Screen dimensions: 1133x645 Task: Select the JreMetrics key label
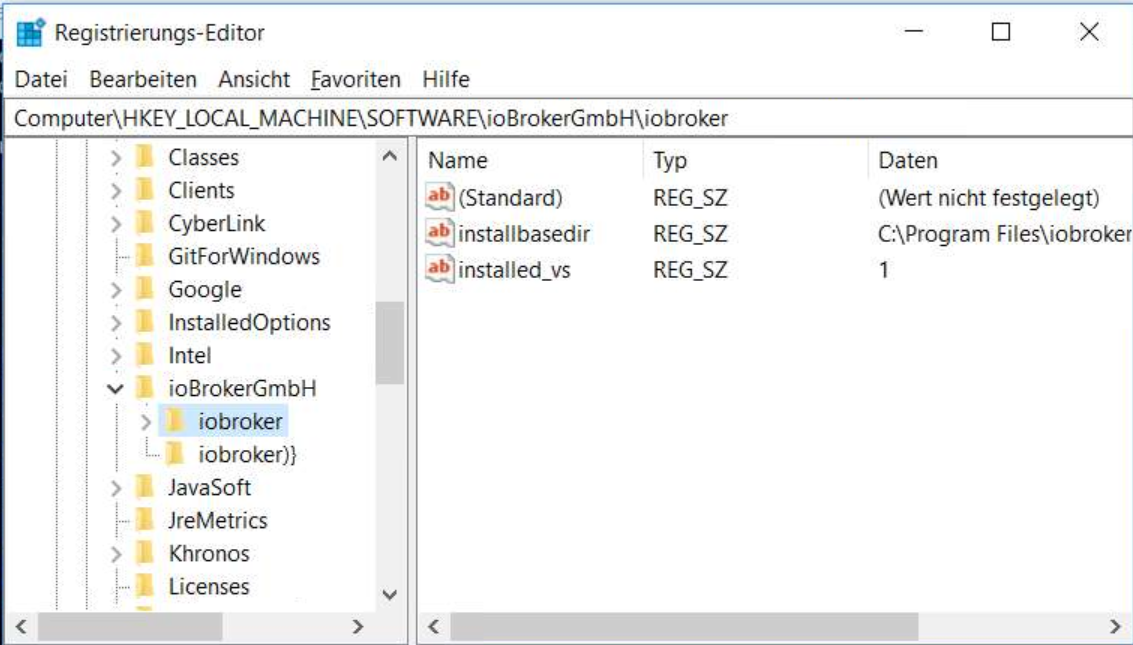[217, 521]
